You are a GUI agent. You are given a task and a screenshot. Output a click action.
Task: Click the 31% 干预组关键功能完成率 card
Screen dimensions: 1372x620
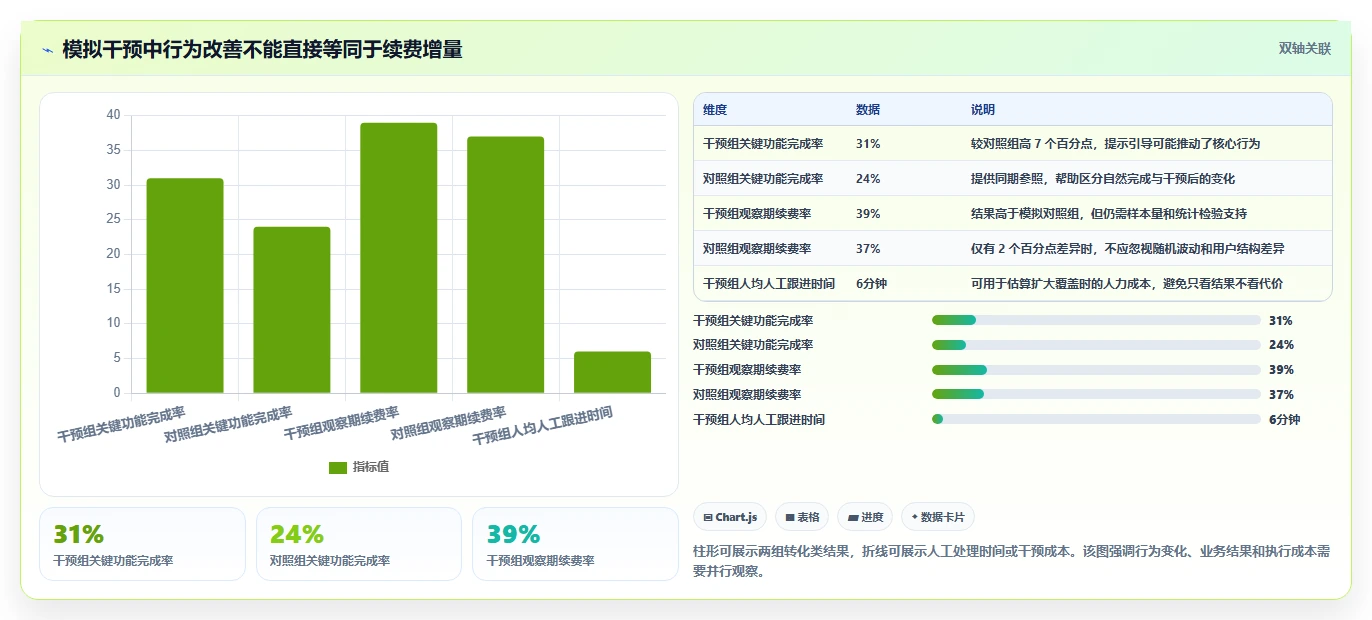tap(142, 544)
